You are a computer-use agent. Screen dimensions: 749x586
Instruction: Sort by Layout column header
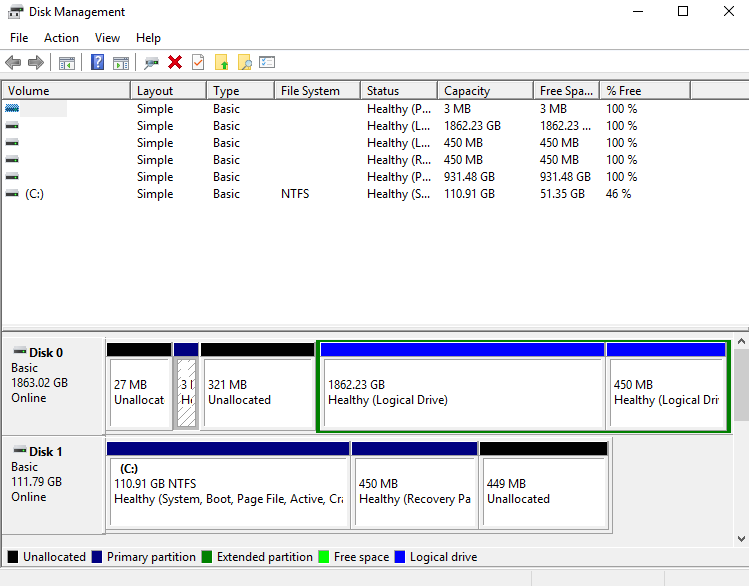[x=169, y=90]
